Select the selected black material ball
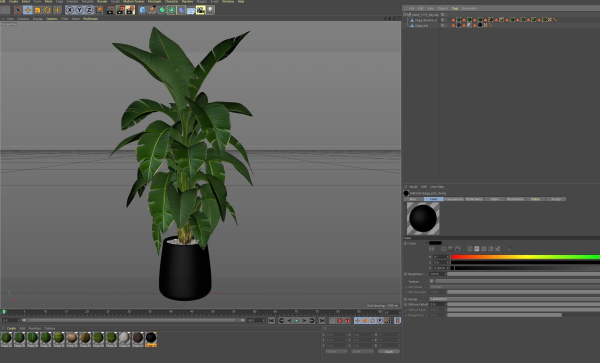600x363 pixels. 151,338
